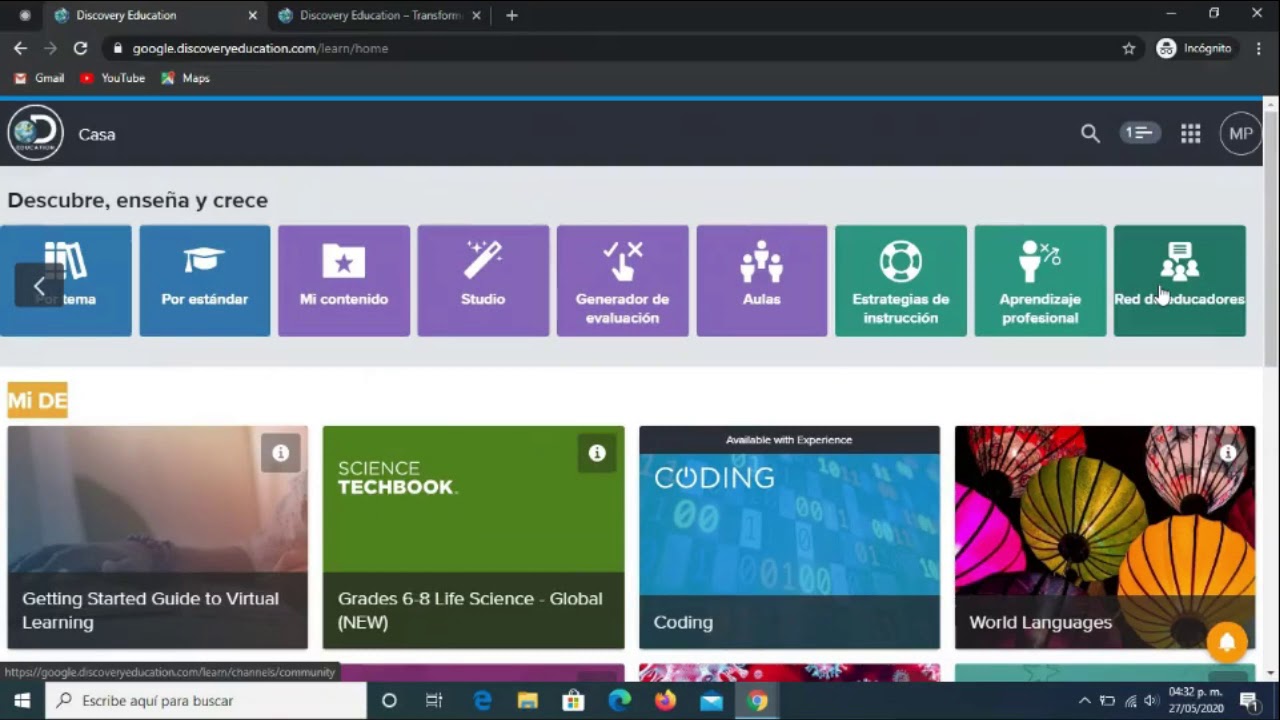Open Task View on the taskbar
Image resolution: width=1280 pixels, height=720 pixels.
tap(434, 701)
